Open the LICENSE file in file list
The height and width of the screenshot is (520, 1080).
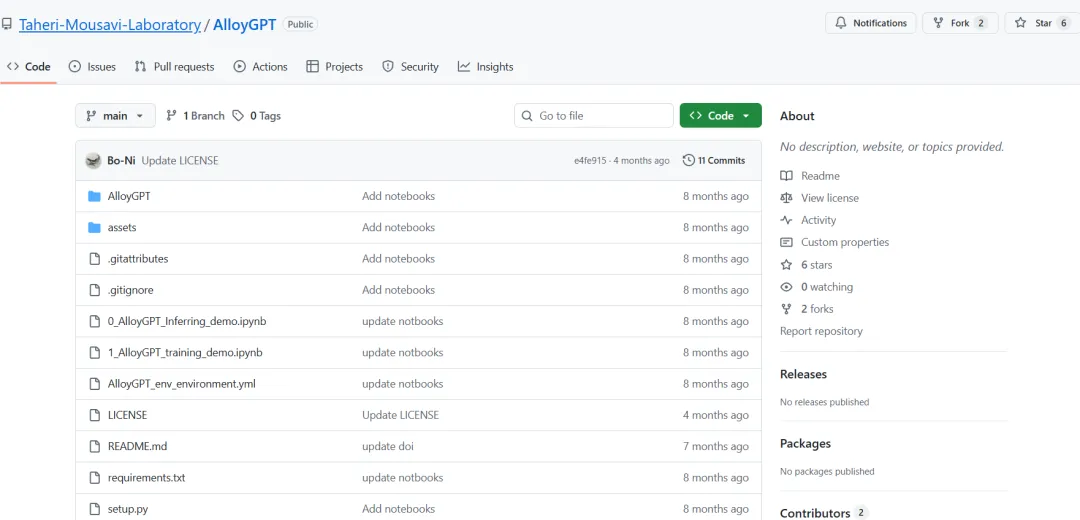tap(127, 415)
